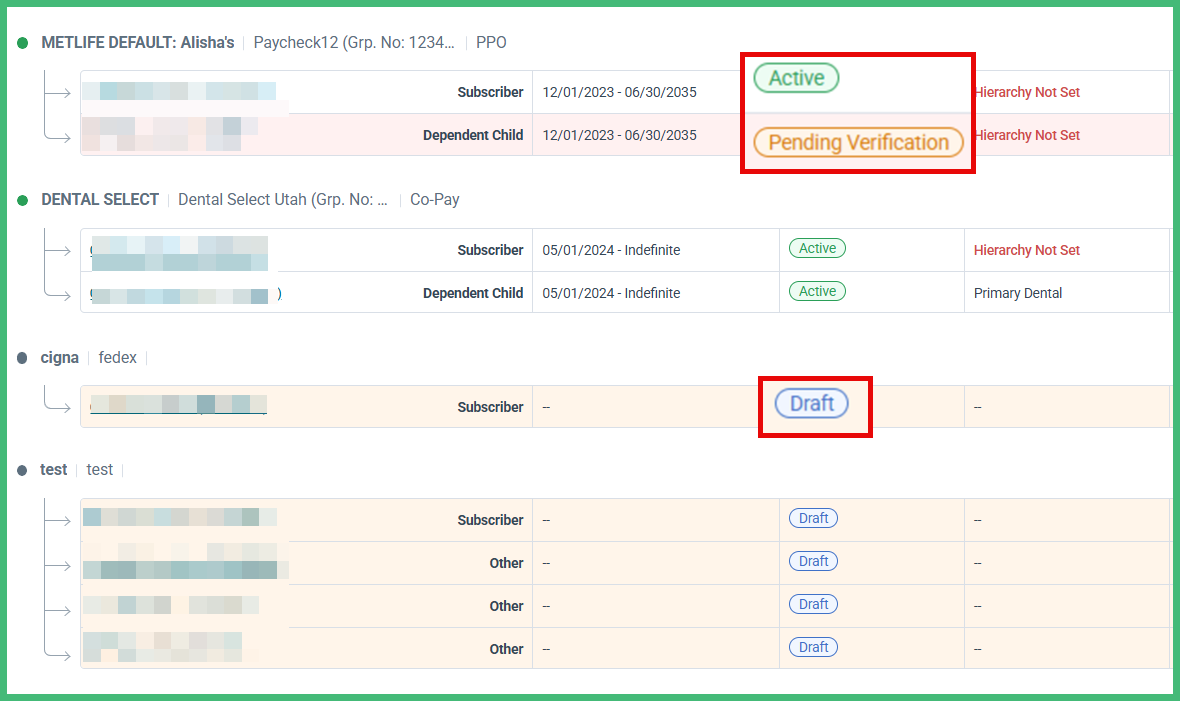Click Active badge on Dental Select Dependent Child
Screen dimensions: 1180x701
pos(817,292)
